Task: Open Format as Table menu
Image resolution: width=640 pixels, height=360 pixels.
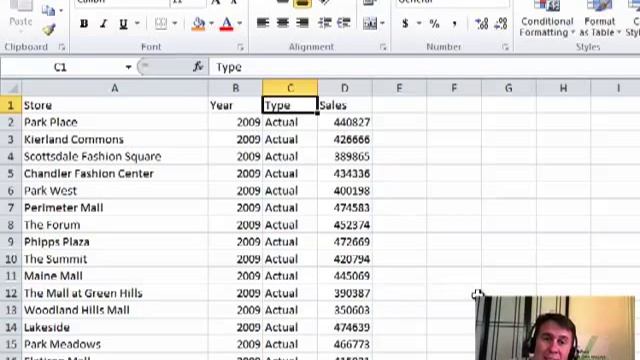Action: point(600,19)
